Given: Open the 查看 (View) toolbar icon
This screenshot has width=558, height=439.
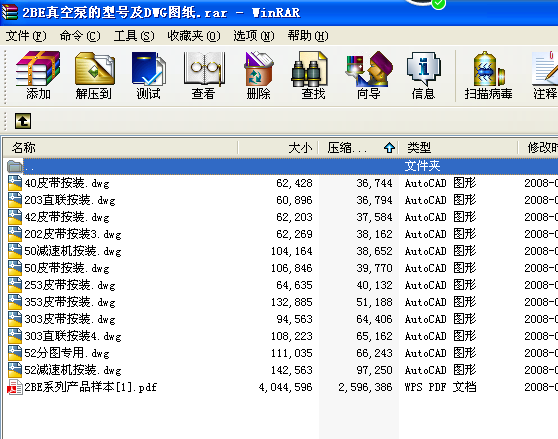Looking at the screenshot, I should click(204, 69).
